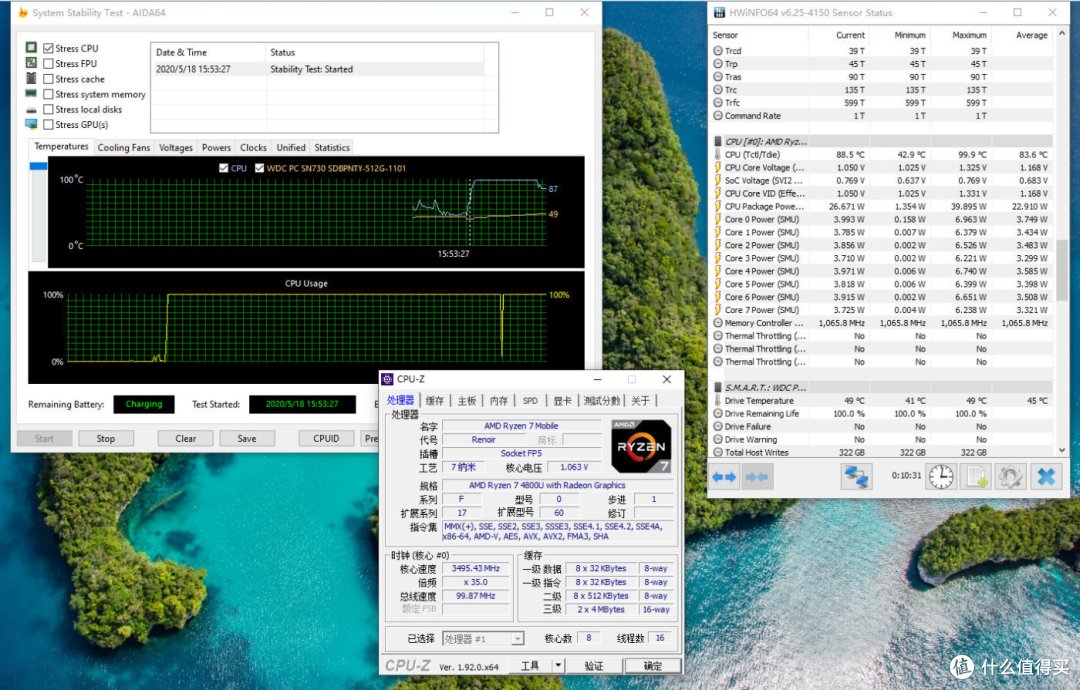Click the 确定 button in CPU-Z
The height and width of the screenshot is (690, 1080).
click(652, 665)
